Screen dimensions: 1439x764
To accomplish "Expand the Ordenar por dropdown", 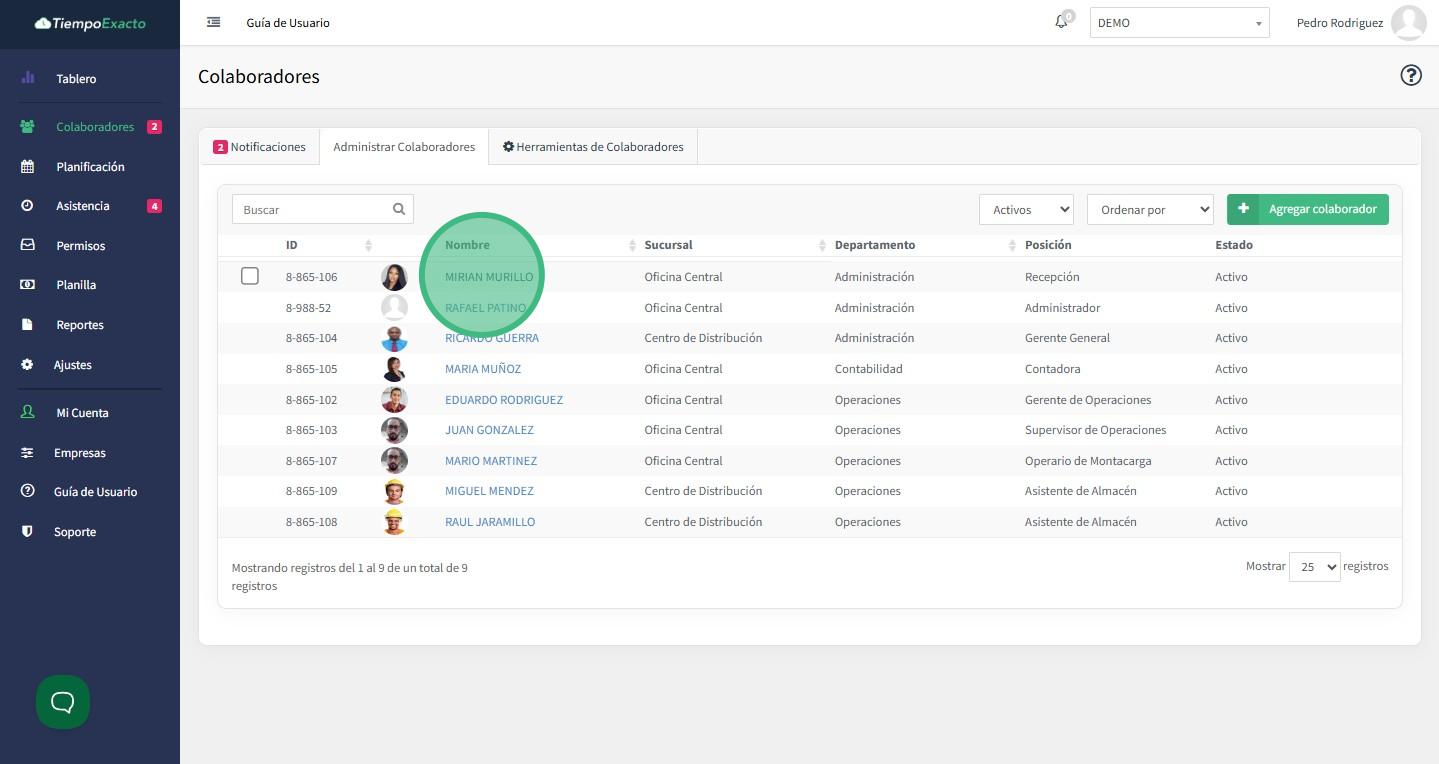I will point(1149,209).
